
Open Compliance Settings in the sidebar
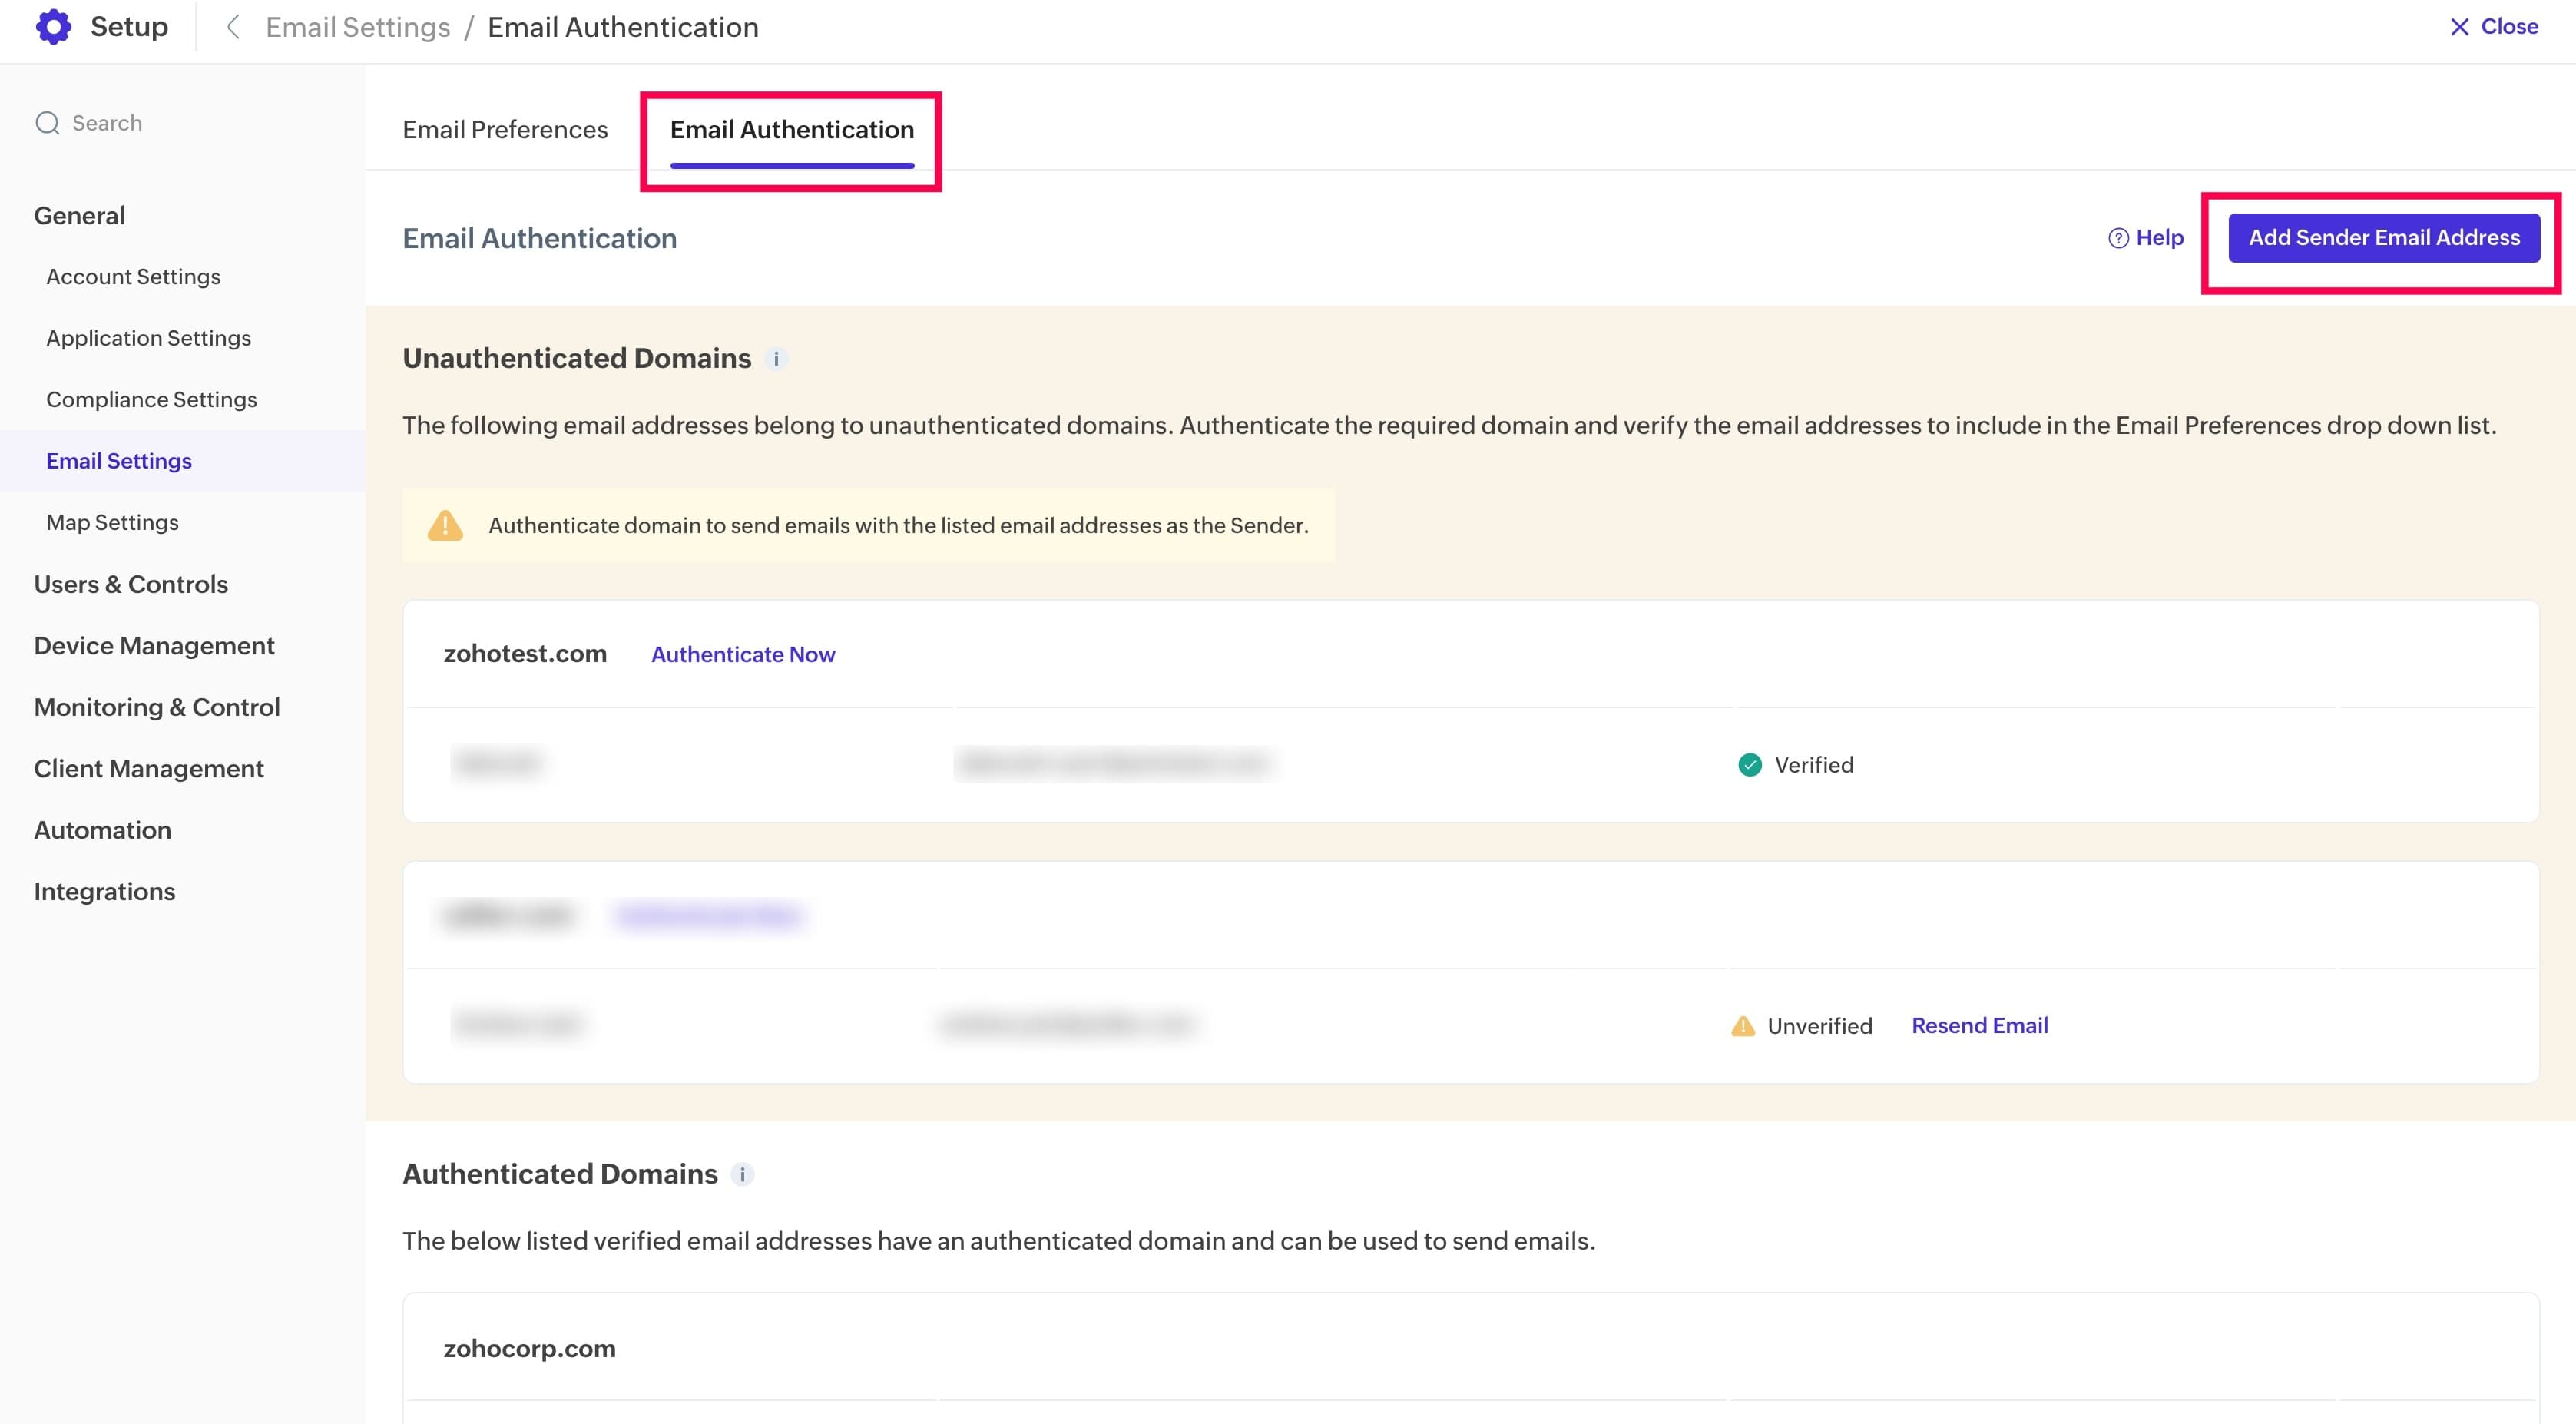(151, 399)
